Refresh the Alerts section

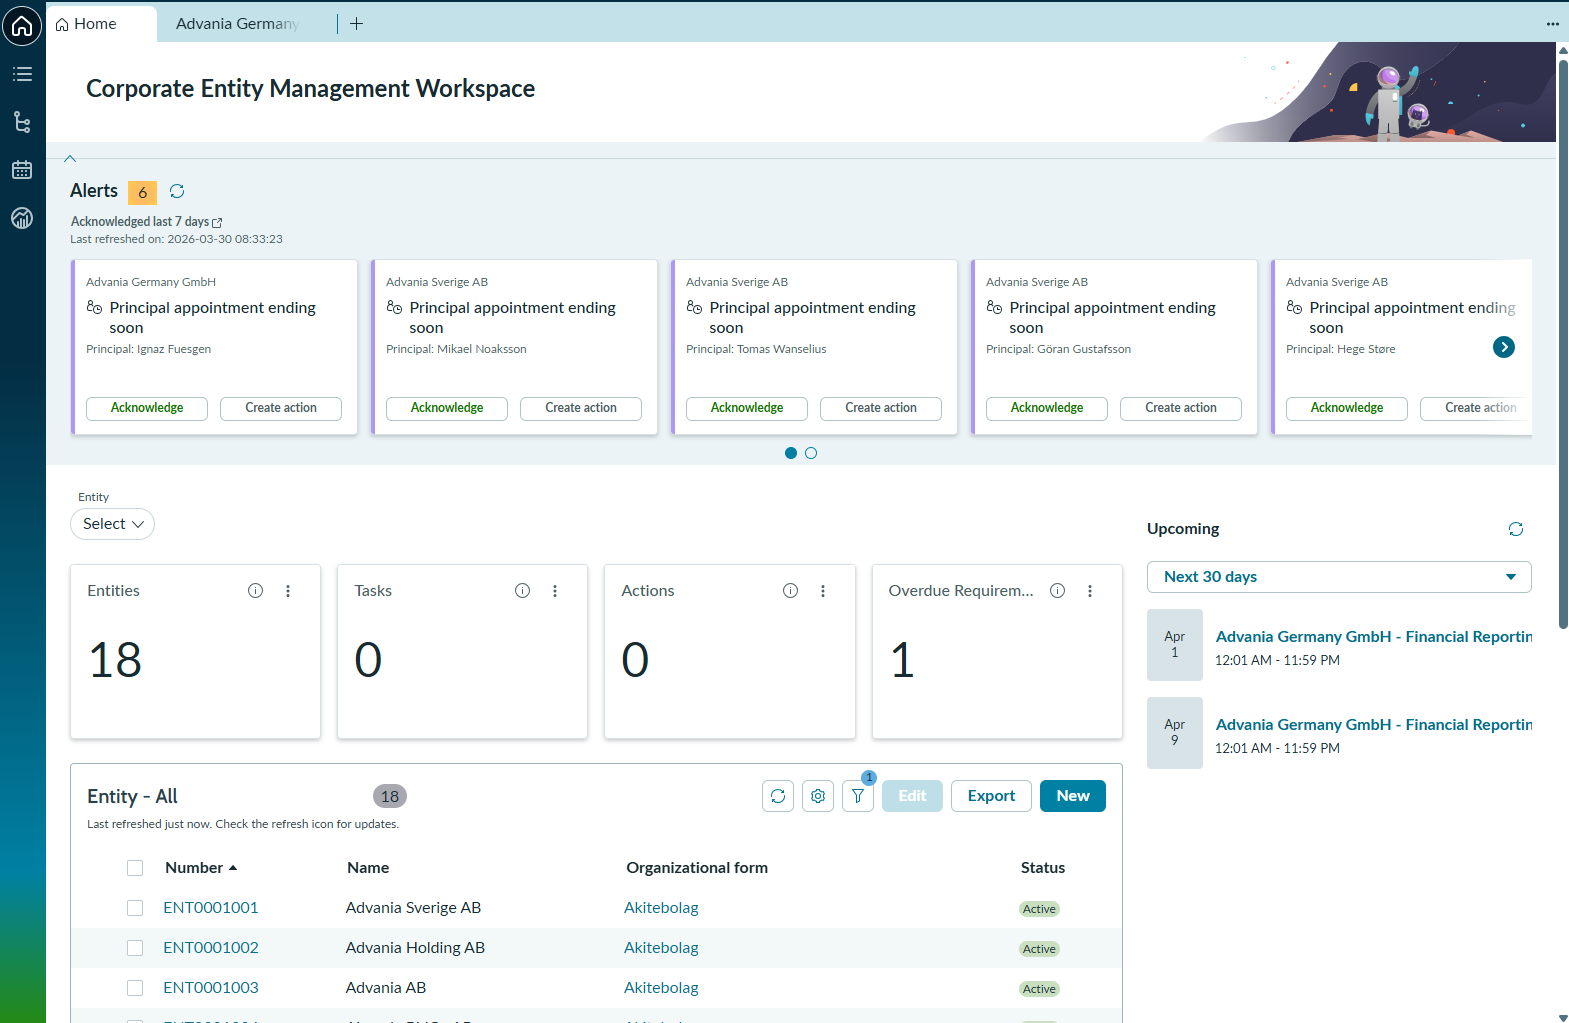177,191
